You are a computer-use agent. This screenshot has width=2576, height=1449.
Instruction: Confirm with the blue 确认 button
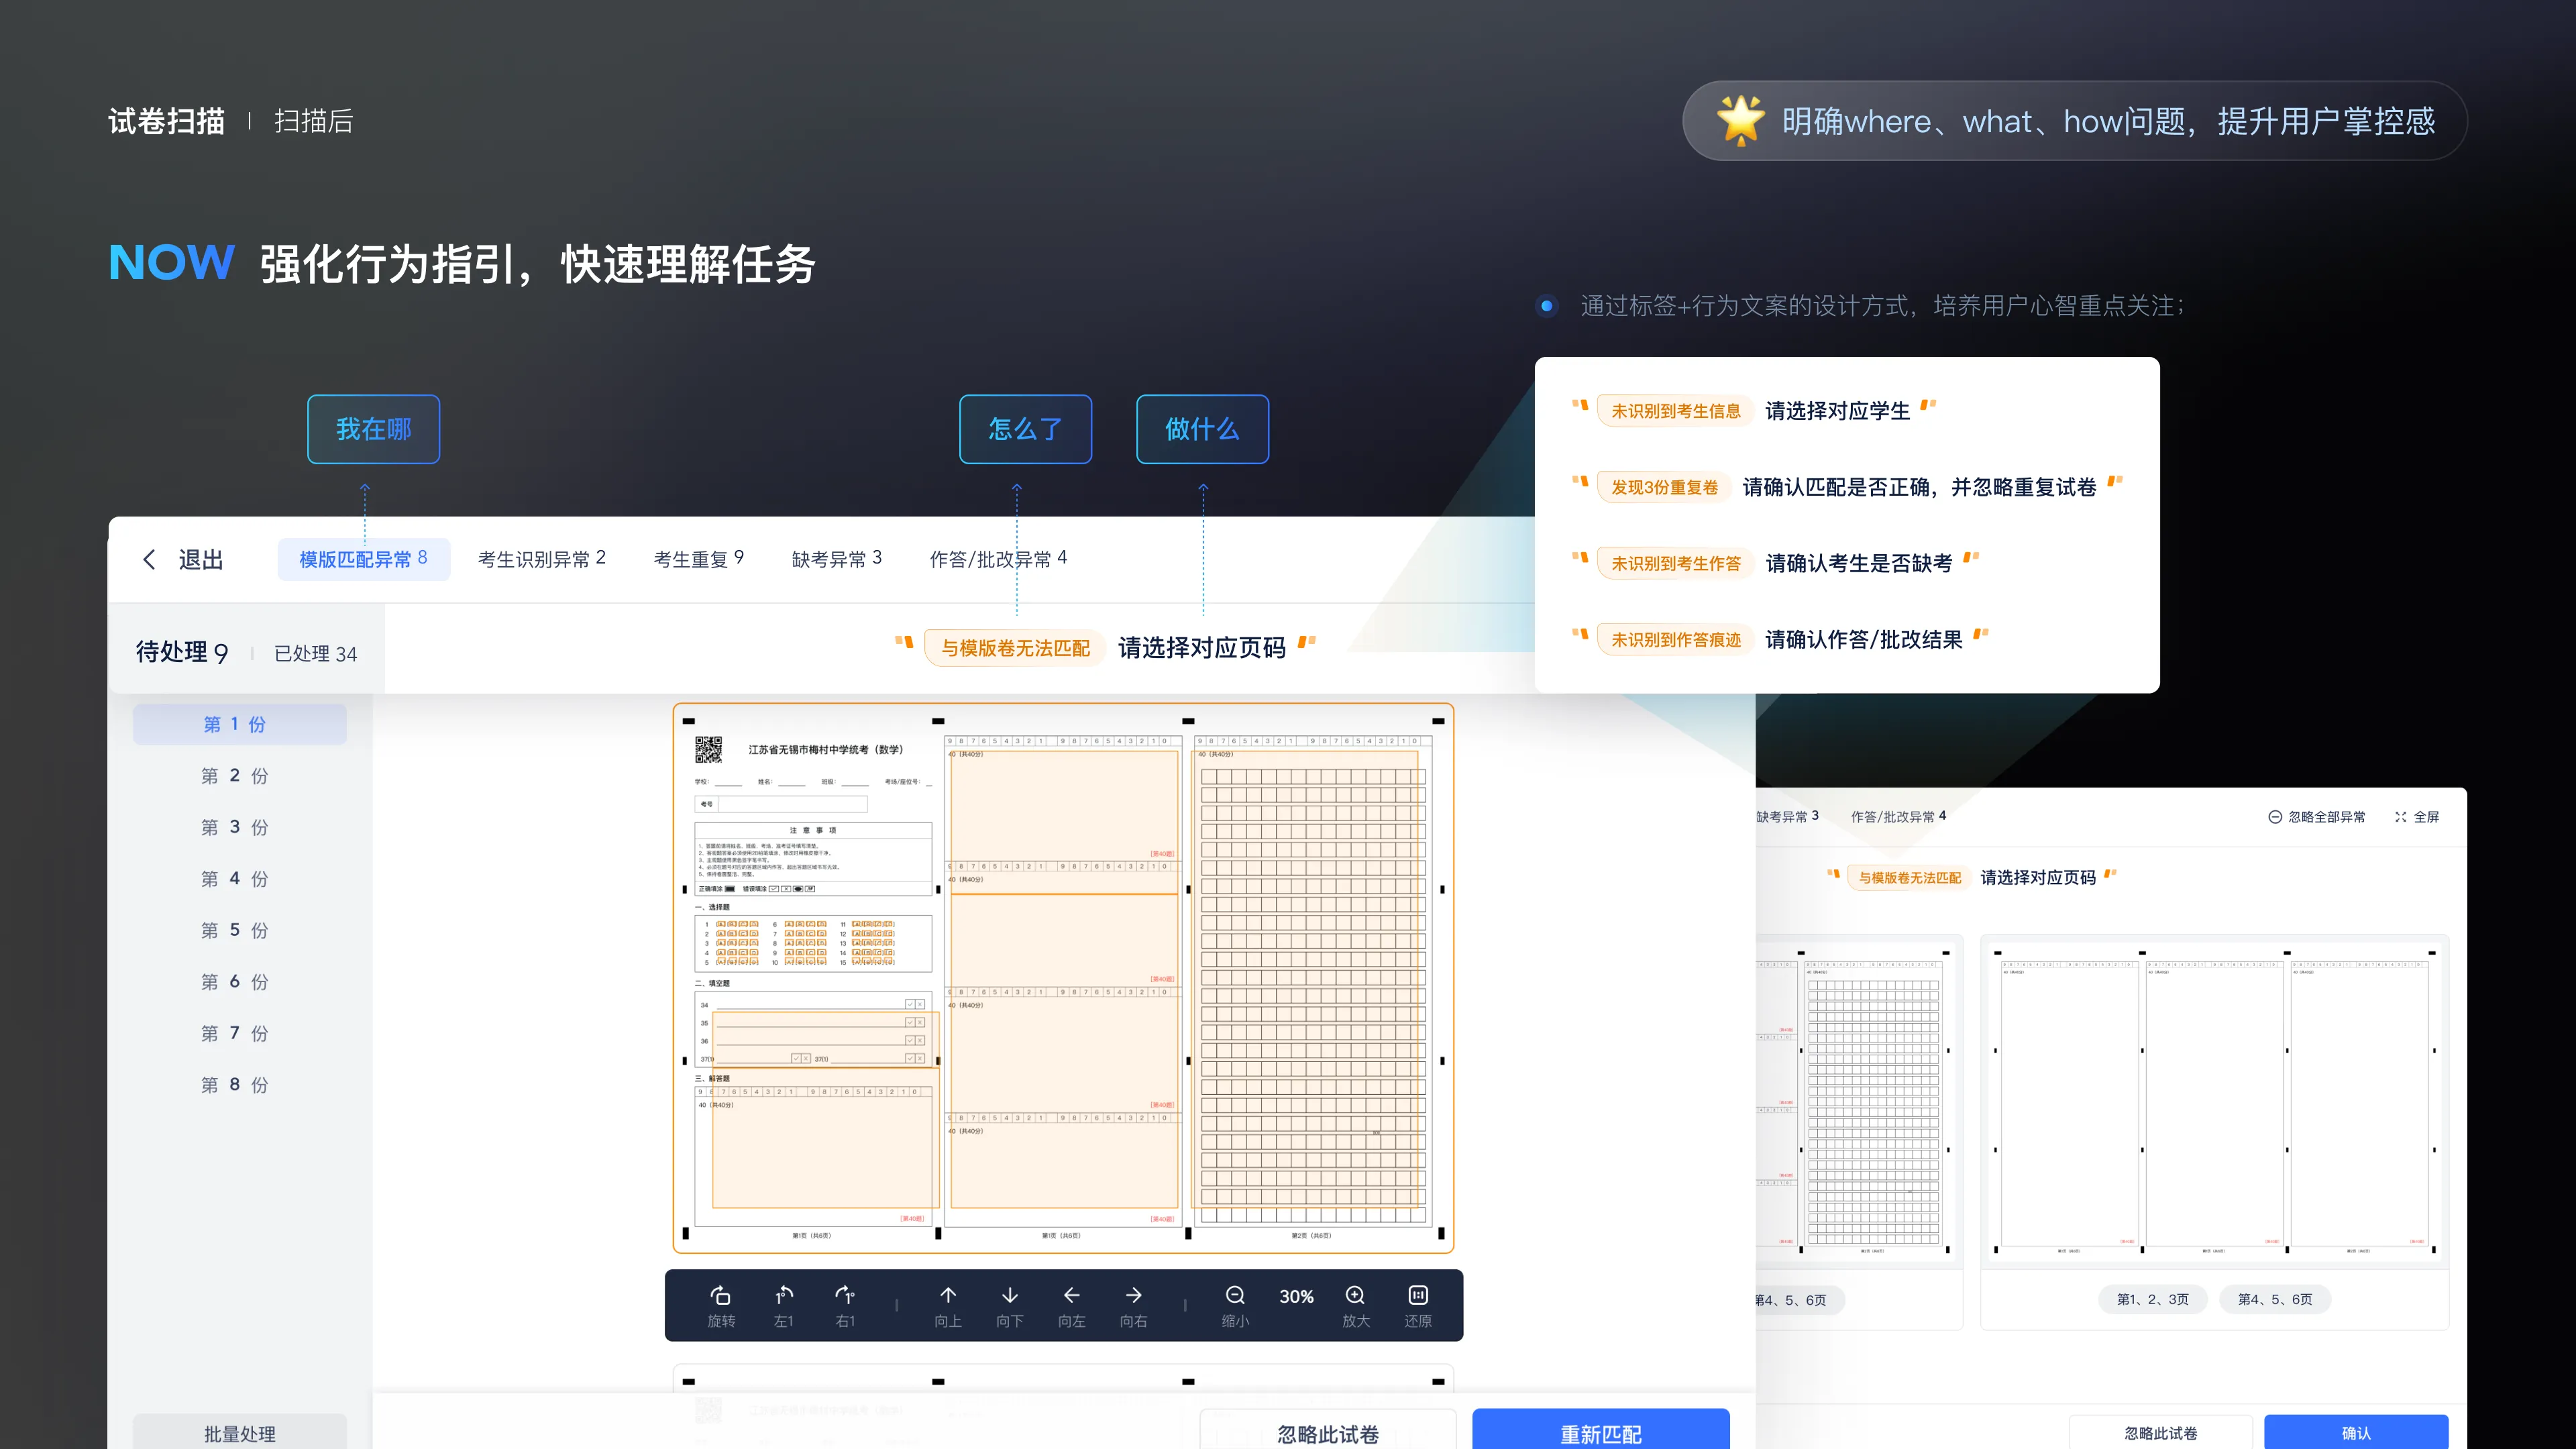2356,1432
